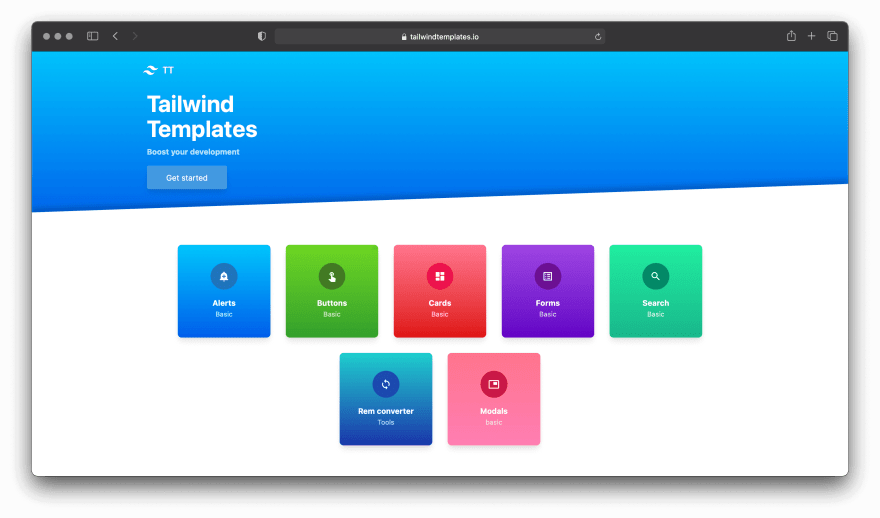Click the 'Boost your development' tagline
This screenshot has height=518, width=880.
(193, 152)
